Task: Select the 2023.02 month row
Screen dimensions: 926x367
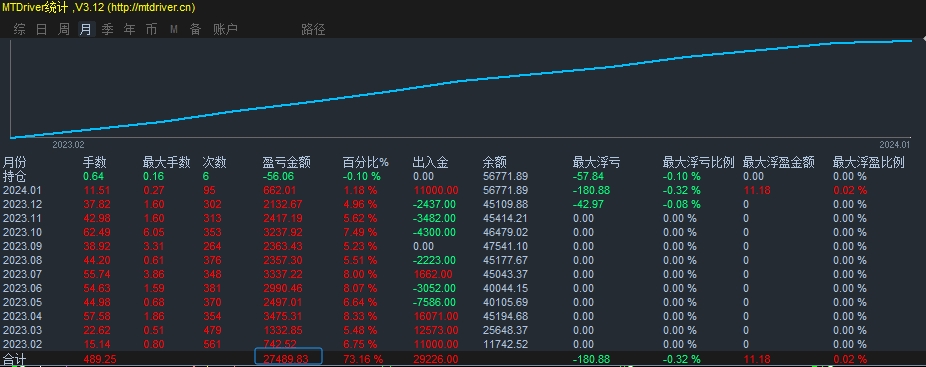Action: tap(463, 344)
